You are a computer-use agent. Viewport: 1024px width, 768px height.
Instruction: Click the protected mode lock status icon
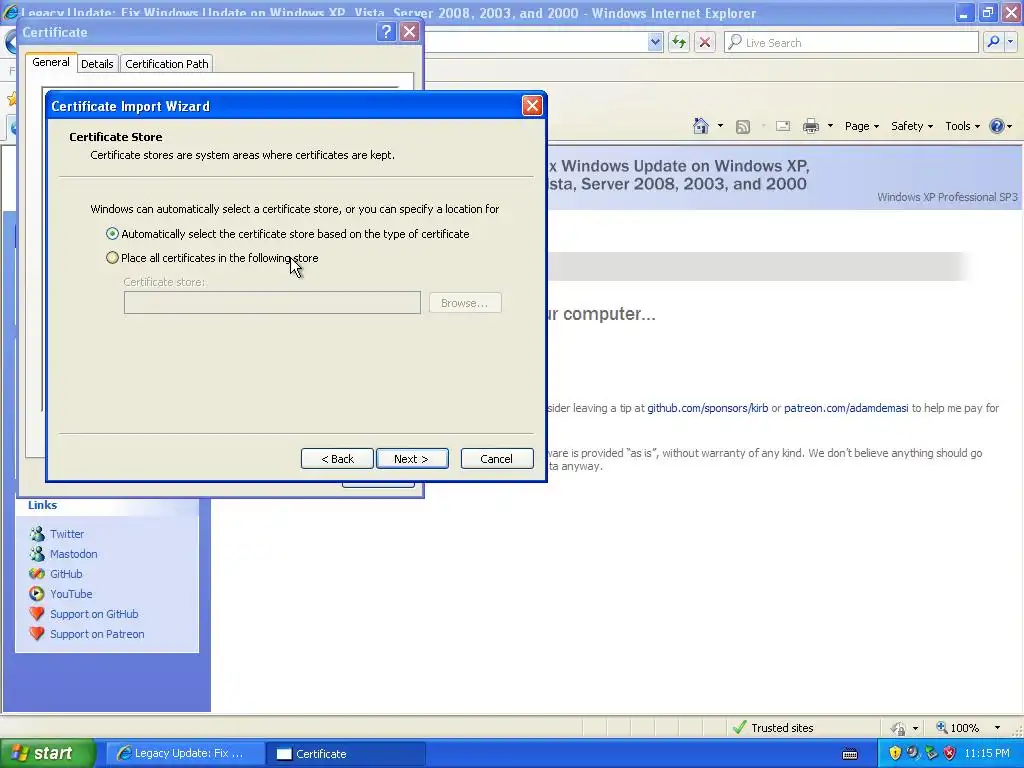click(x=899, y=728)
